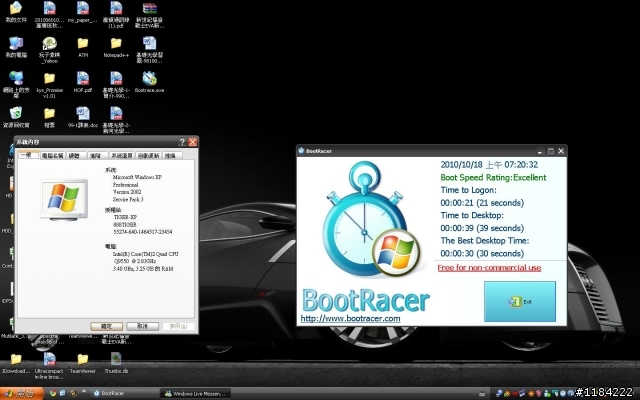The height and width of the screenshot is (400, 640).
Task: Click the 2010/10/18 timestamp in BootRacer
Action: tap(489, 165)
